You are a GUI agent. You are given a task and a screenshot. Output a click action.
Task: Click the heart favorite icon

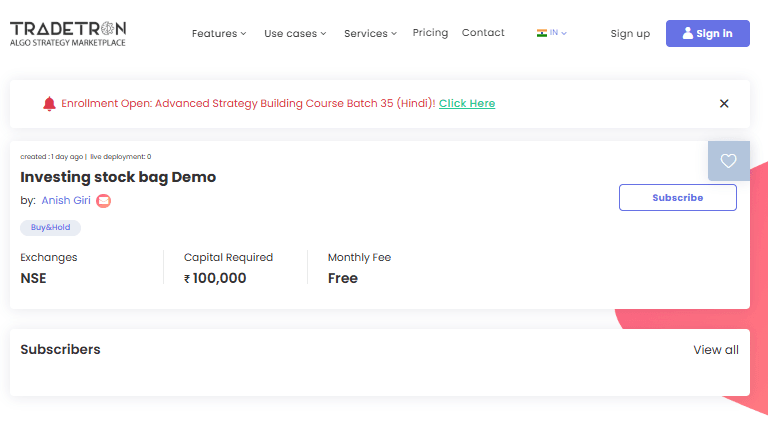pos(728,161)
